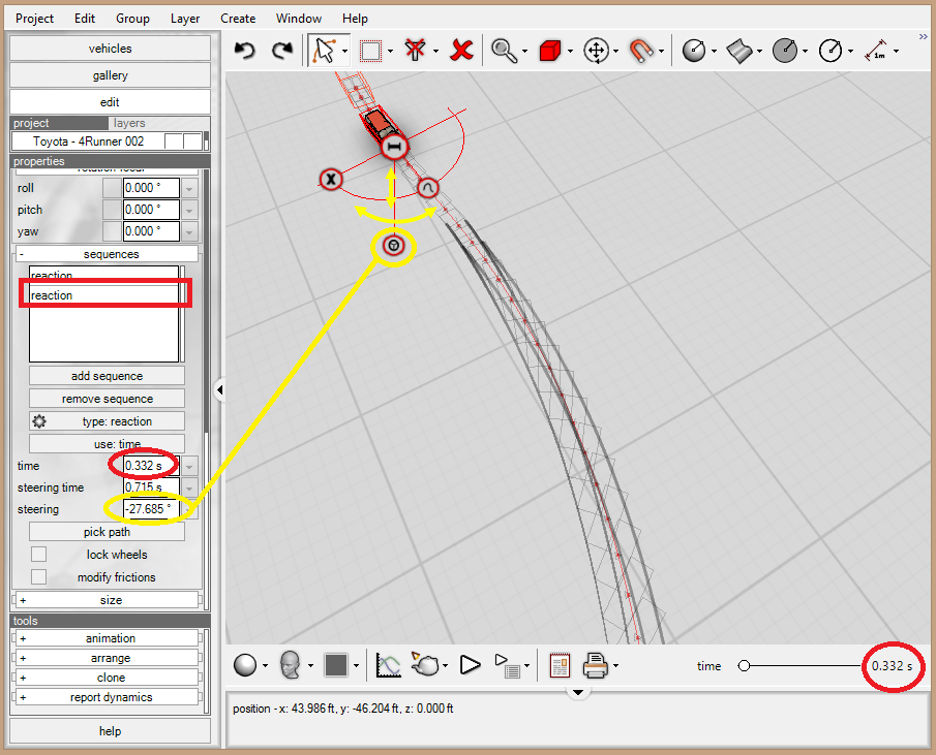Click the dark gray color swatch

click(335, 665)
